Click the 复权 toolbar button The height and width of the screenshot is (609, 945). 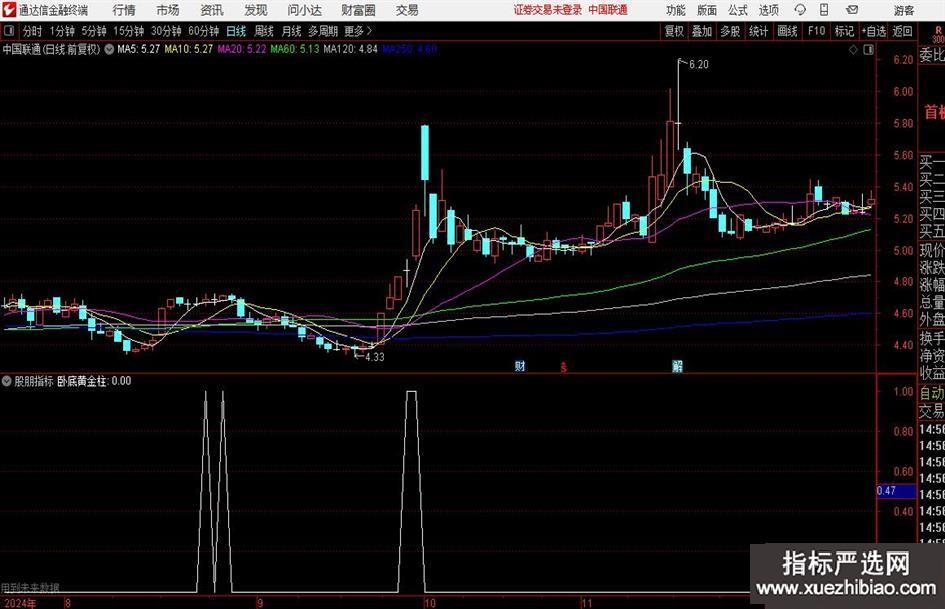click(x=674, y=31)
